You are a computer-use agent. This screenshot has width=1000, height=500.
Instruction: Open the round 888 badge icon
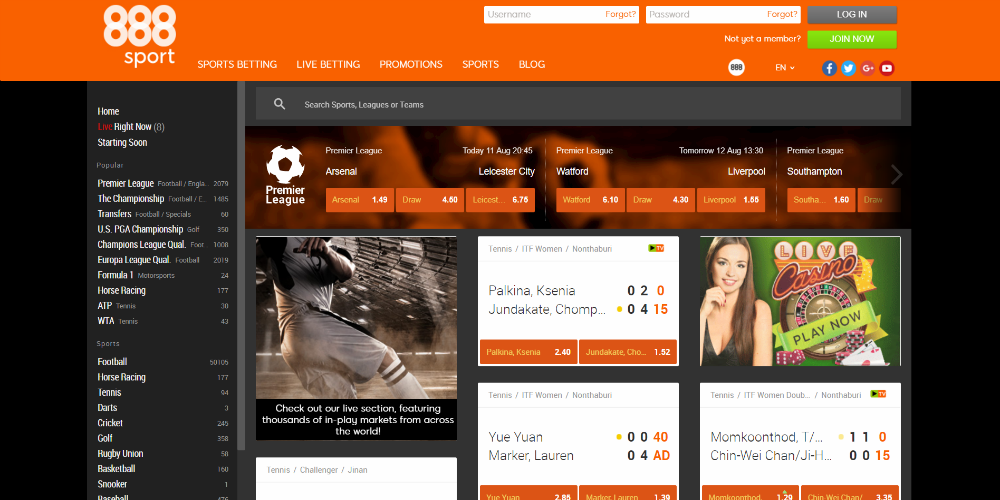pyautogui.click(x=736, y=67)
